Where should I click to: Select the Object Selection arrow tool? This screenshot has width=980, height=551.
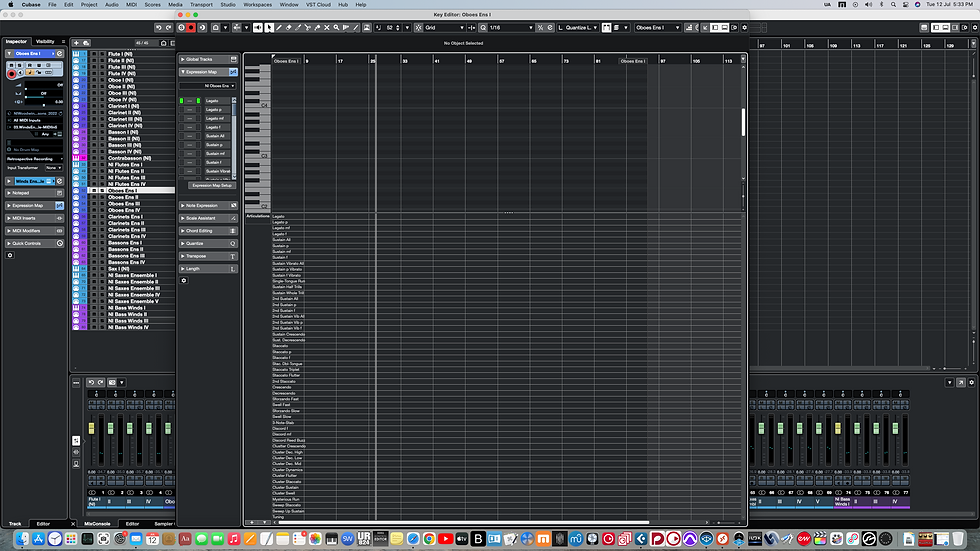pos(269,27)
